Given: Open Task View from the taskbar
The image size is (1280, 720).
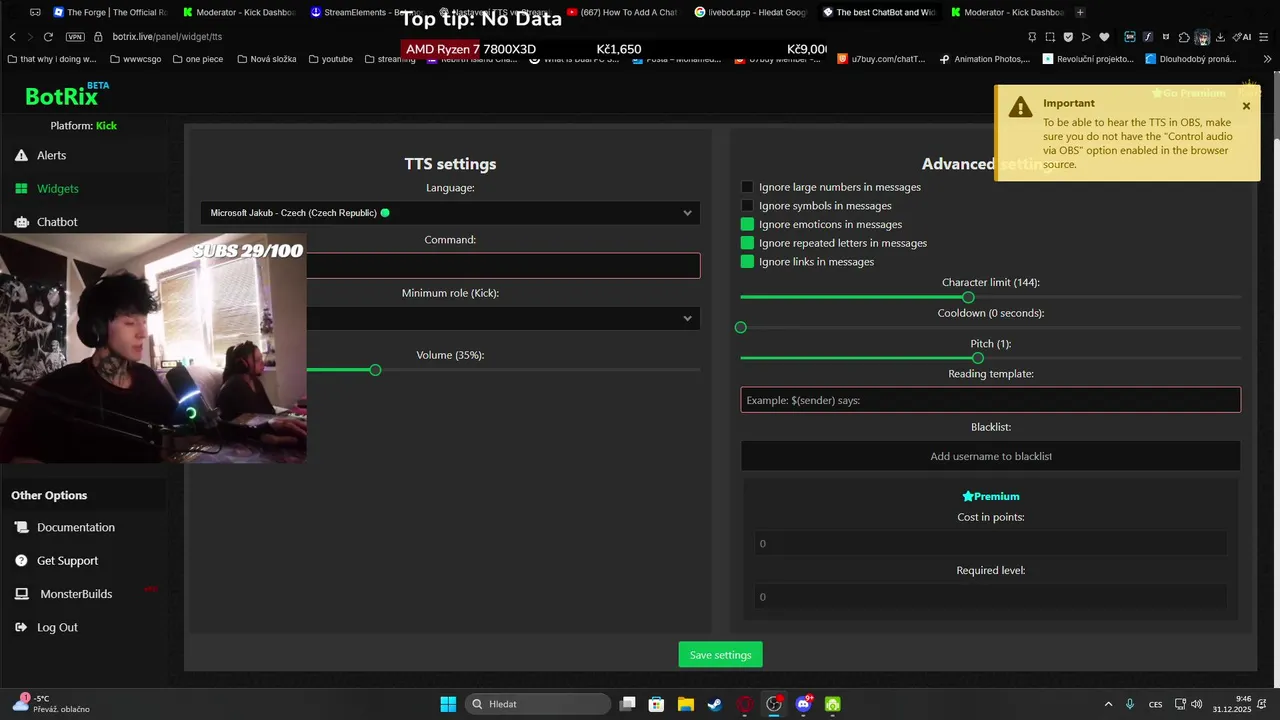Looking at the screenshot, I should pyautogui.click(x=627, y=704).
